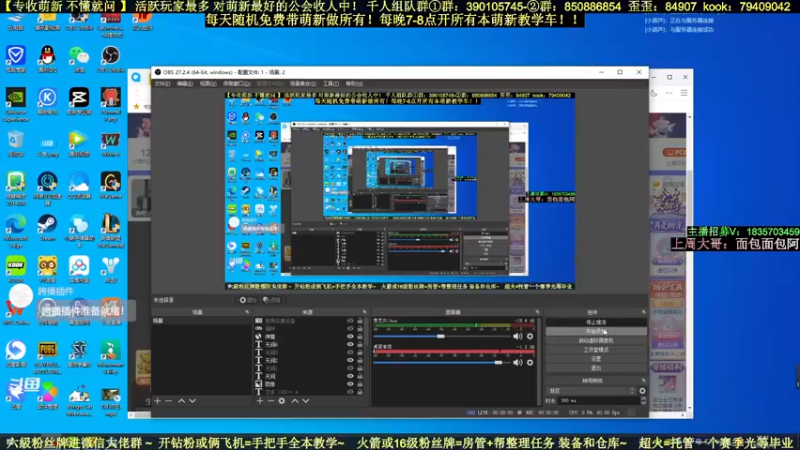Open the 视图(V) menu in OBS
Image resolution: width=800 pixels, height=450 pixels.
coord(208,84)
